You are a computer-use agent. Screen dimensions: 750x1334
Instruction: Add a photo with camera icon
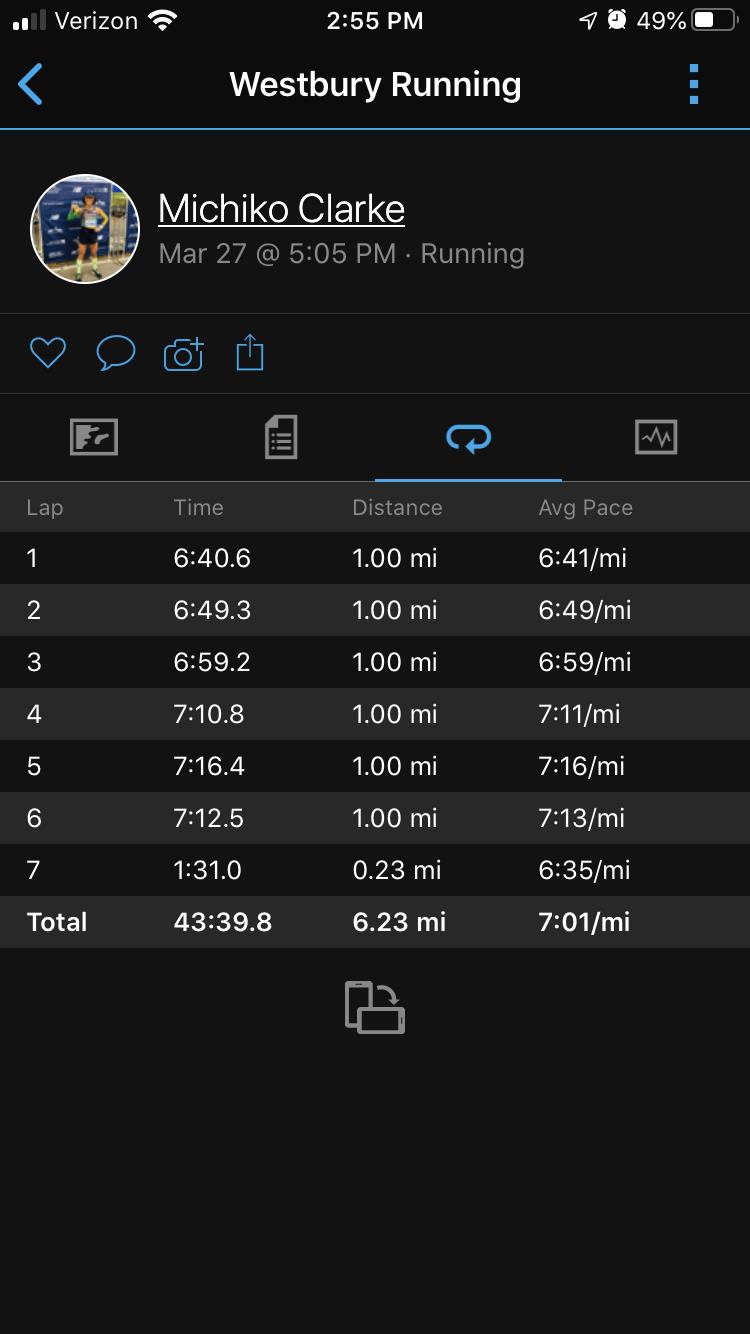coord(183,354)
